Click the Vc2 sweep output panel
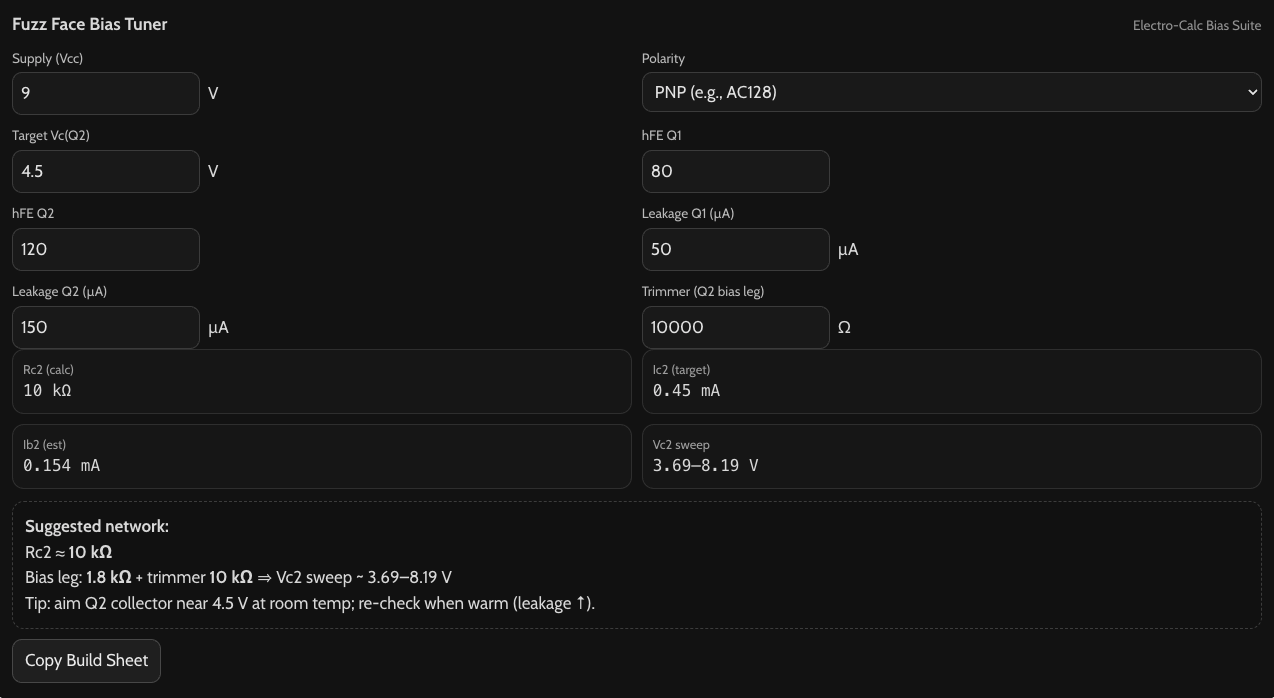Image resolution: width=1274 pixels, height=698 pixels. pyautogui.click(x=950, y=456)
